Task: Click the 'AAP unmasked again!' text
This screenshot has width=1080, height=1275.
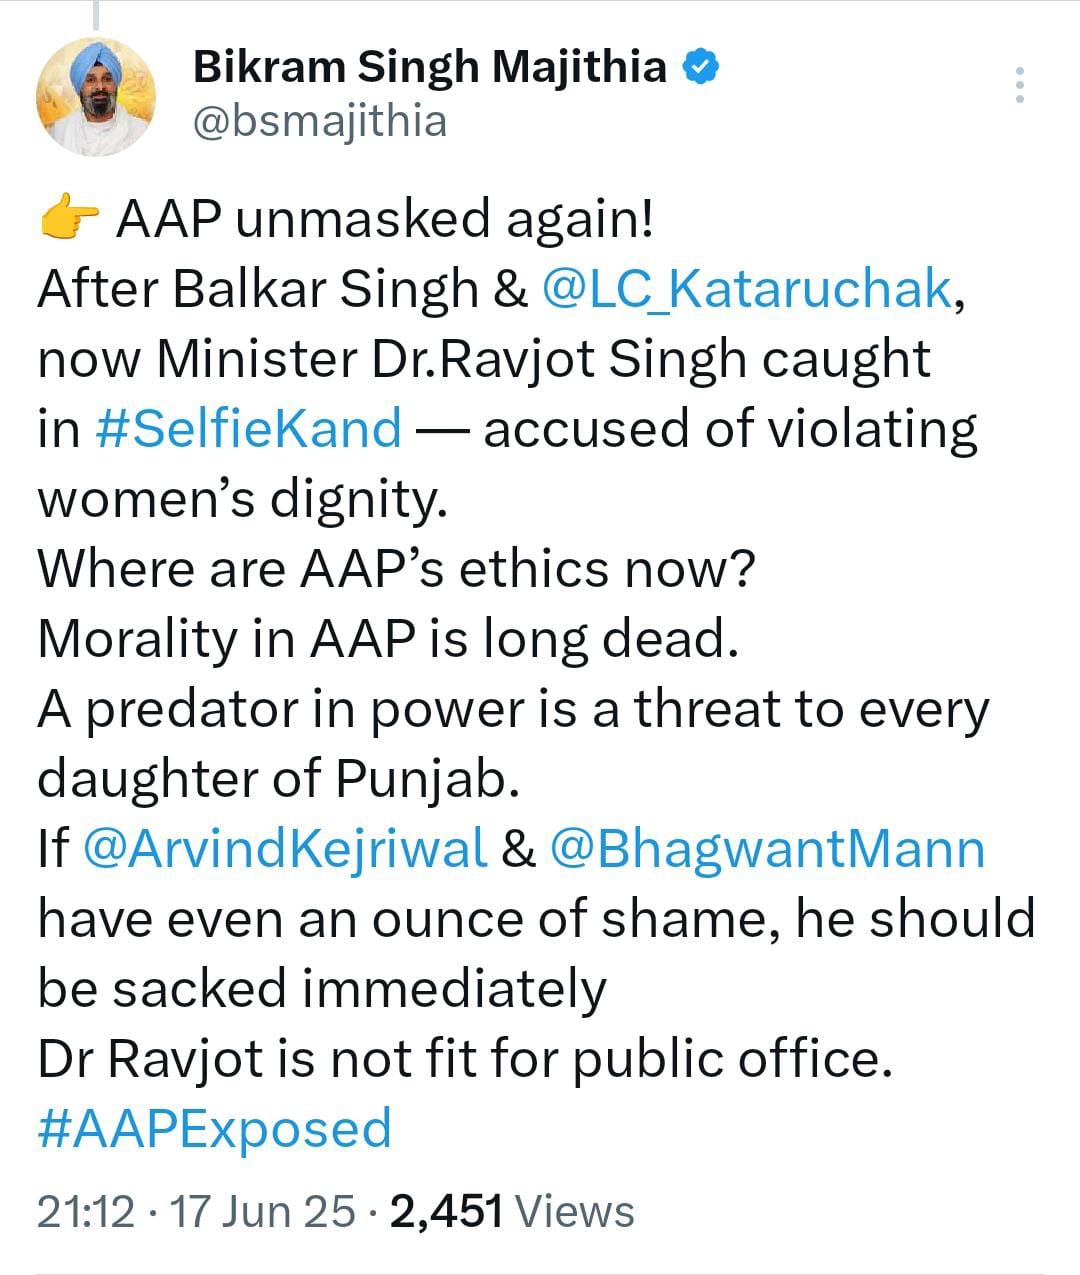Action: coord(385,220)
